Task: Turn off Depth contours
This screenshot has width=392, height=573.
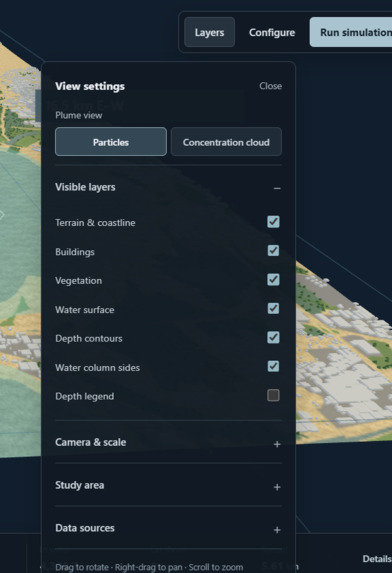Action: click(x=273, y=337)
